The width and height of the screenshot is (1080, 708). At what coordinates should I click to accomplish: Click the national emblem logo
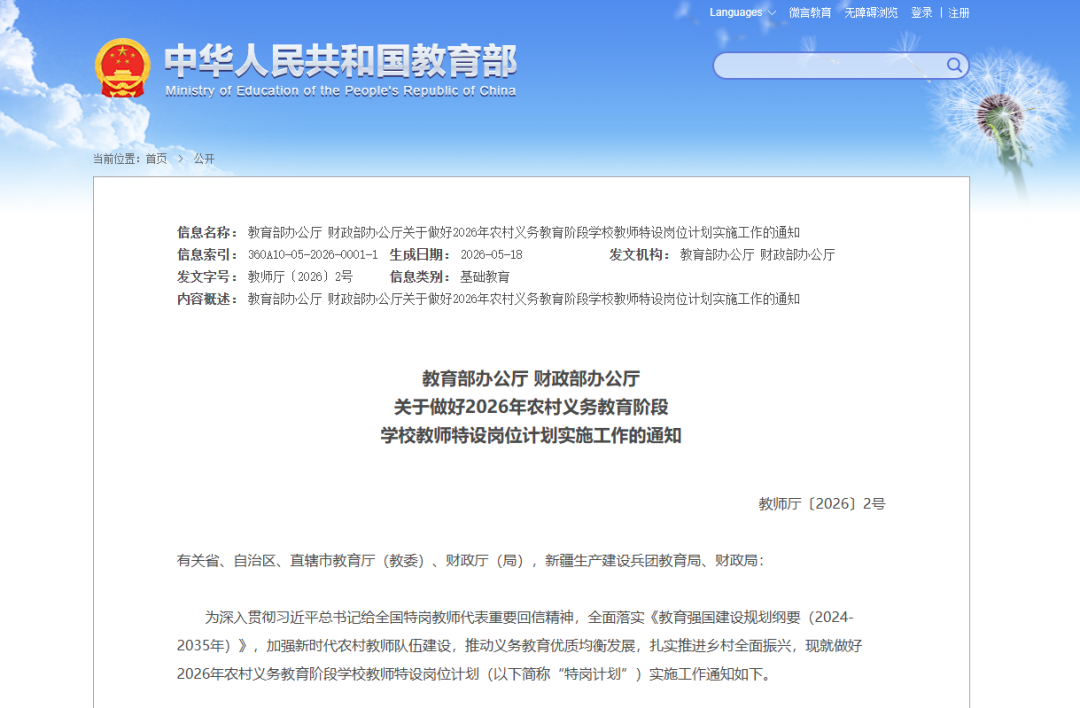(122, 67)
